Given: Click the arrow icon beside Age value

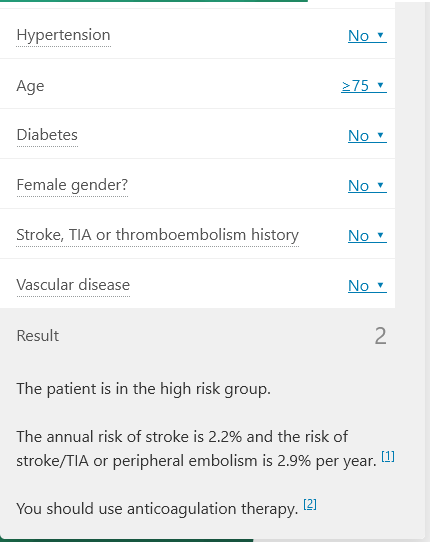Looking at the screenshot, I should coord(380,85).
